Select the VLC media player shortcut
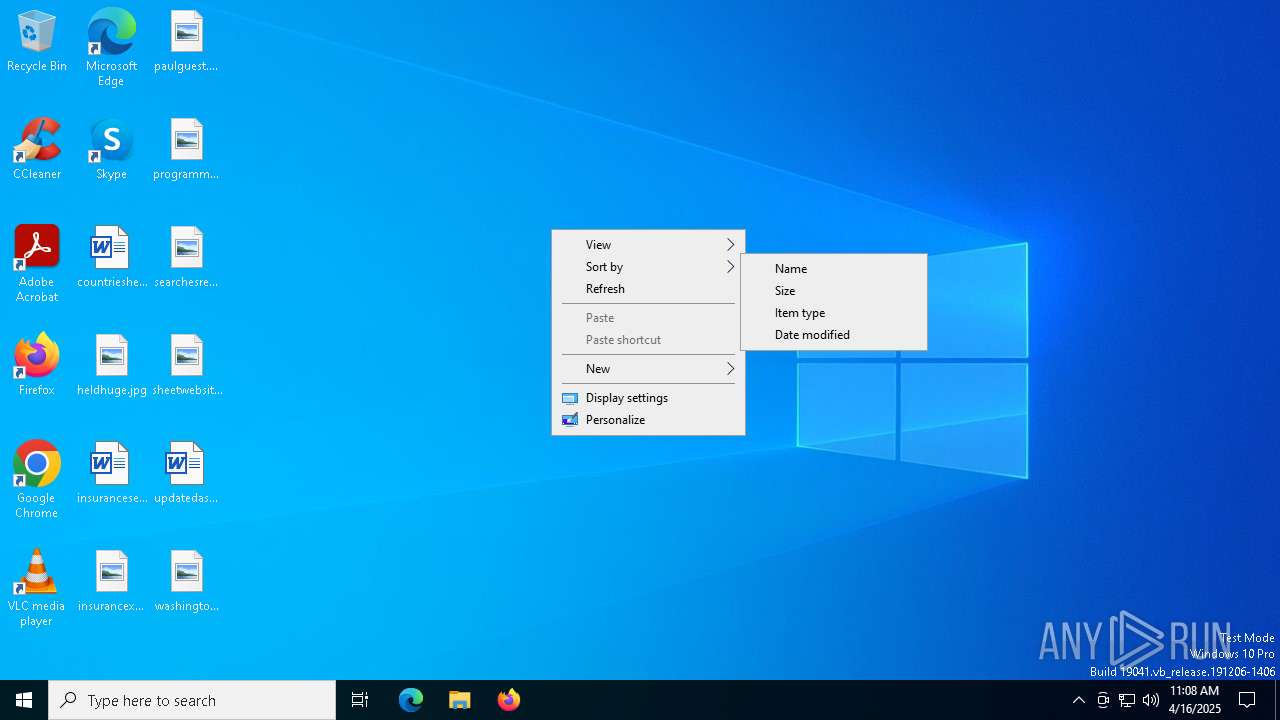 [x=37, y=587]
